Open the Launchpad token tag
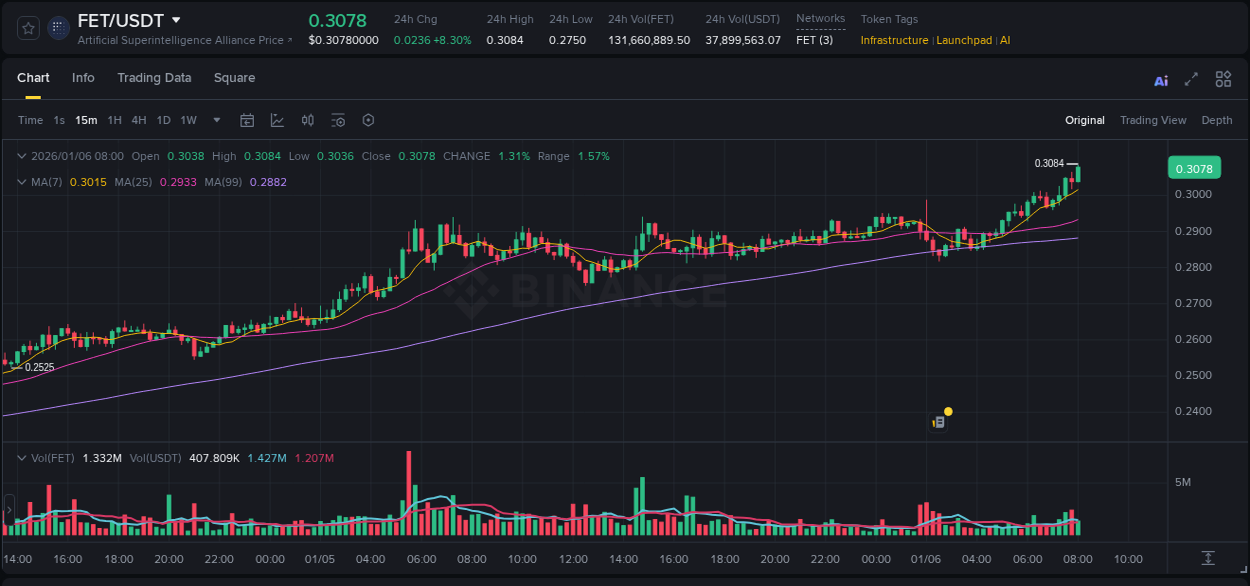 click(964, 40)
